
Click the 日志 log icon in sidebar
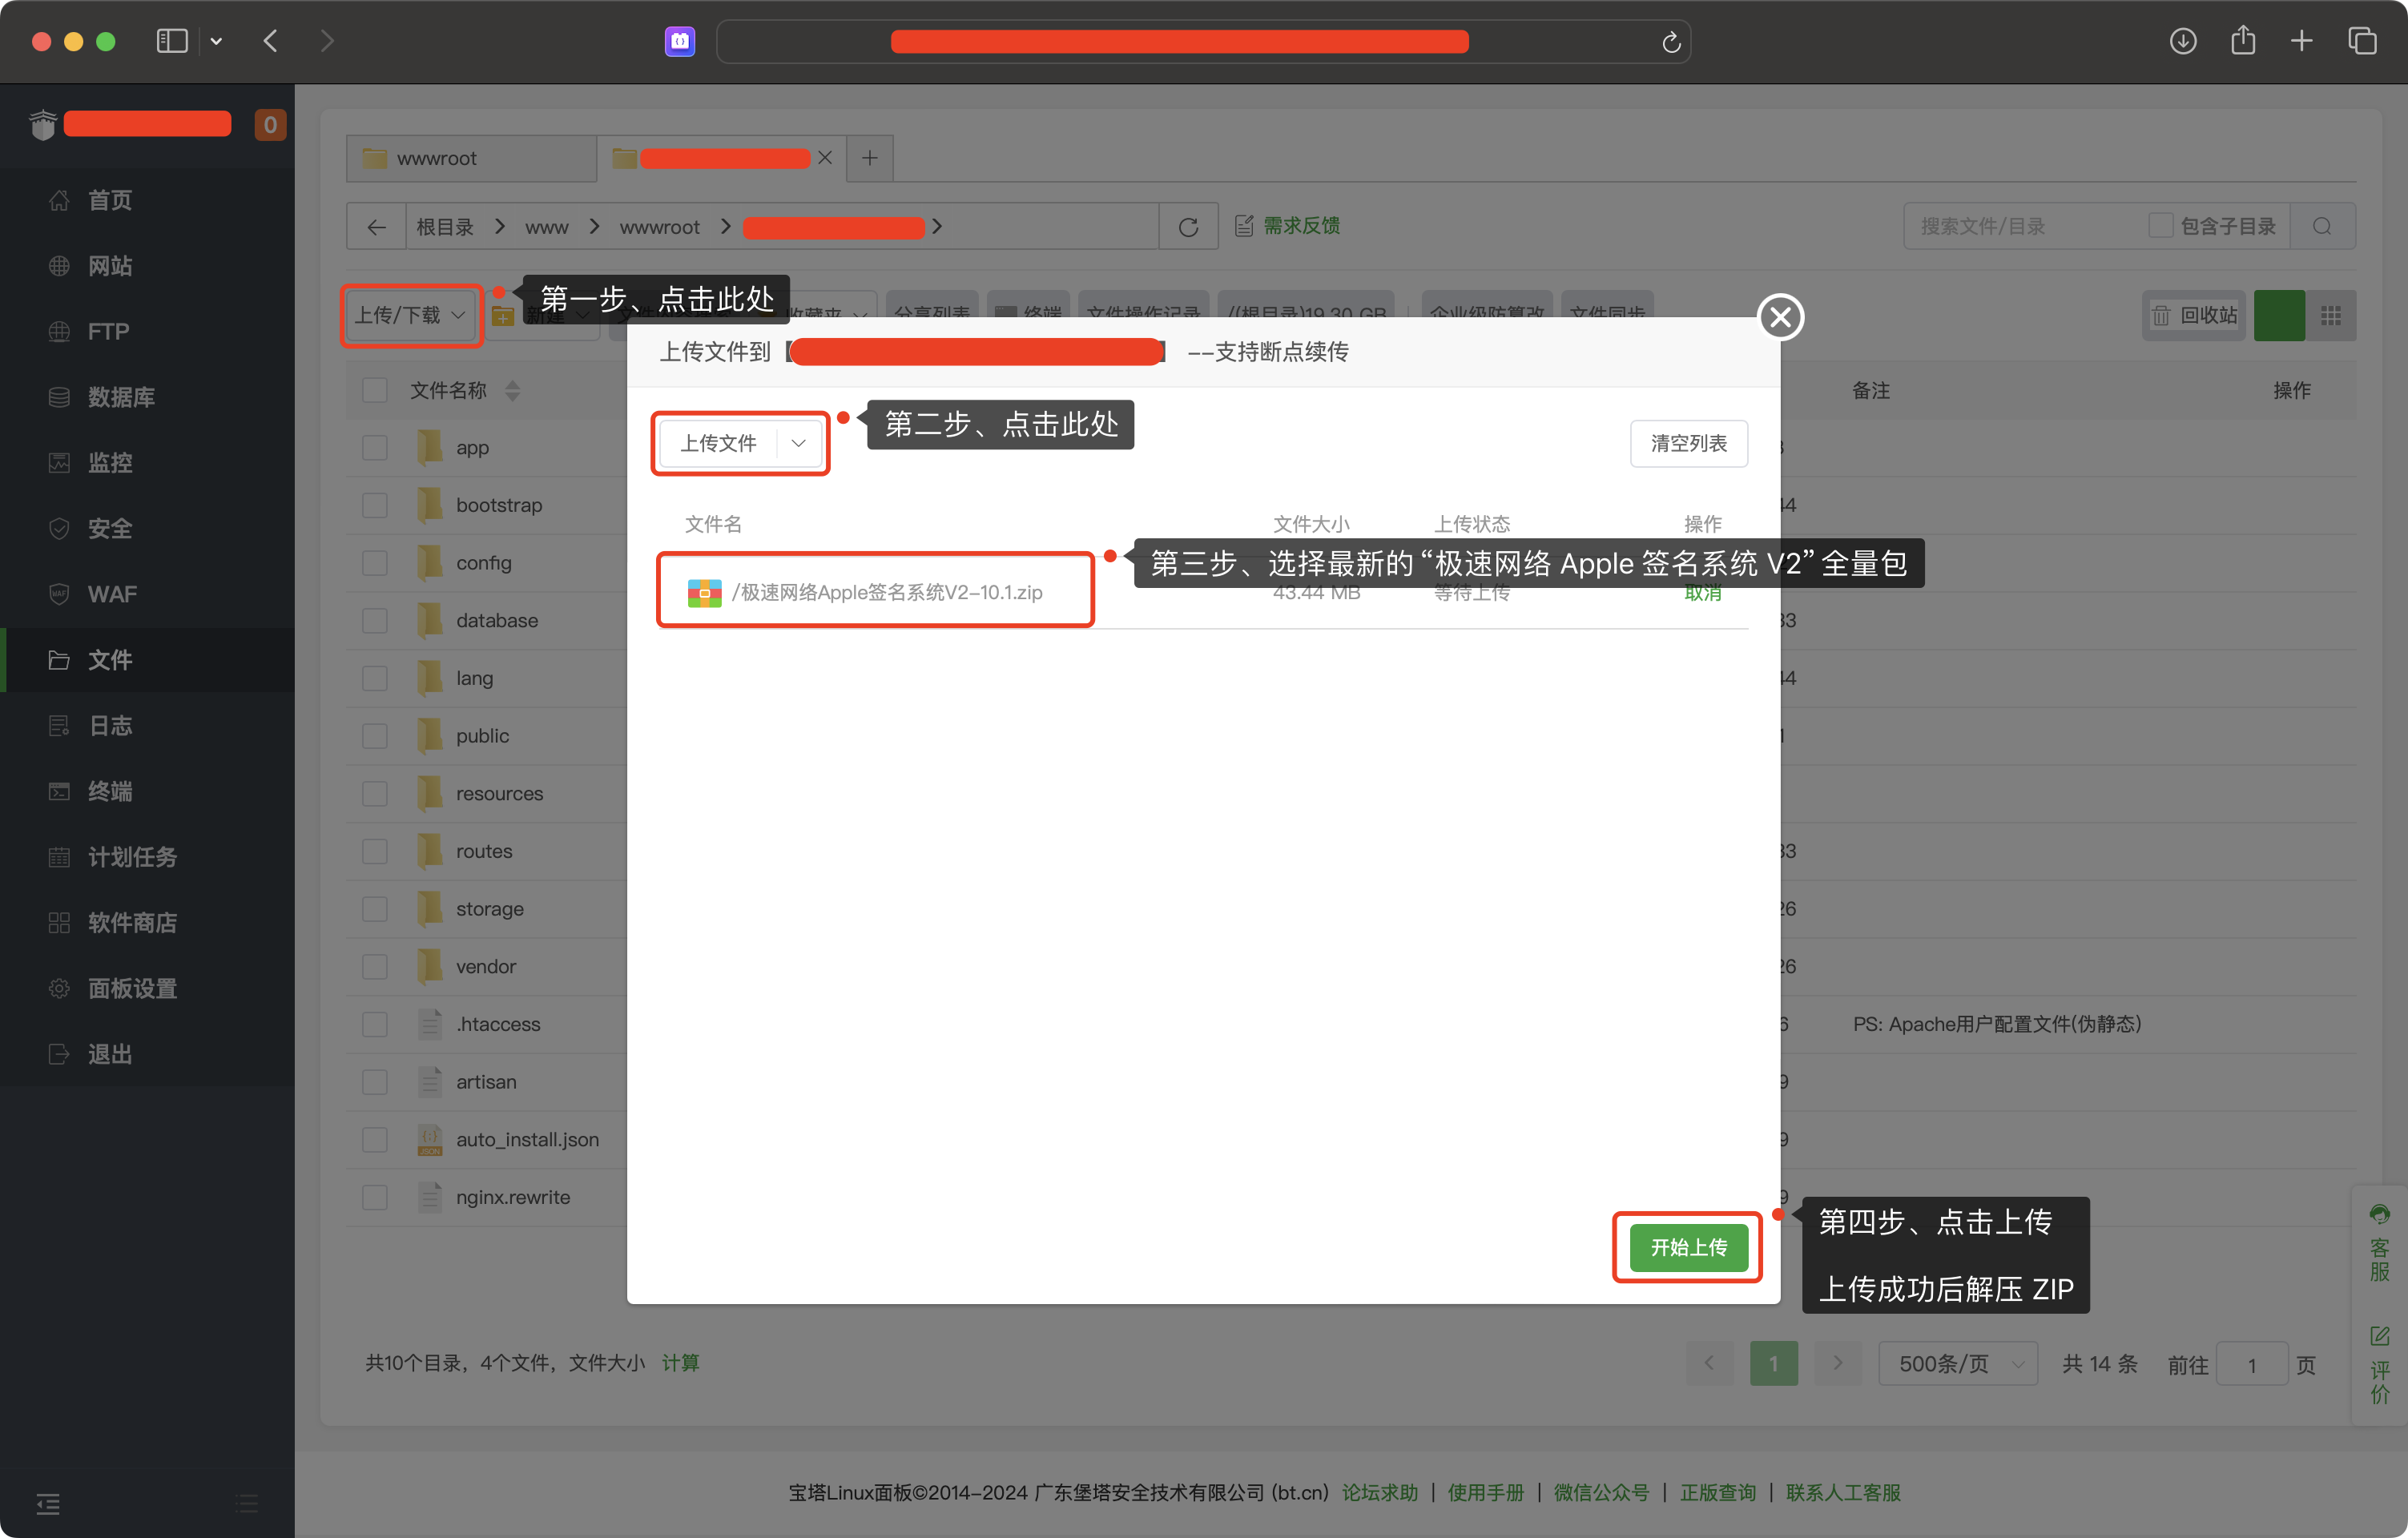(59, 726)
